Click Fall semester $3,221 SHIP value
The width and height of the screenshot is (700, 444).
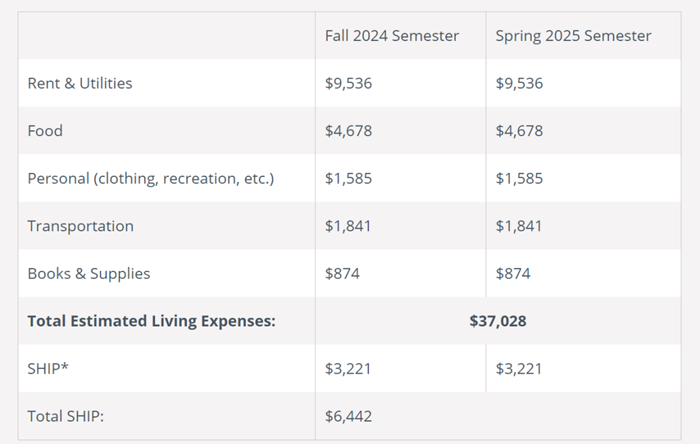[x=348, y=369]
